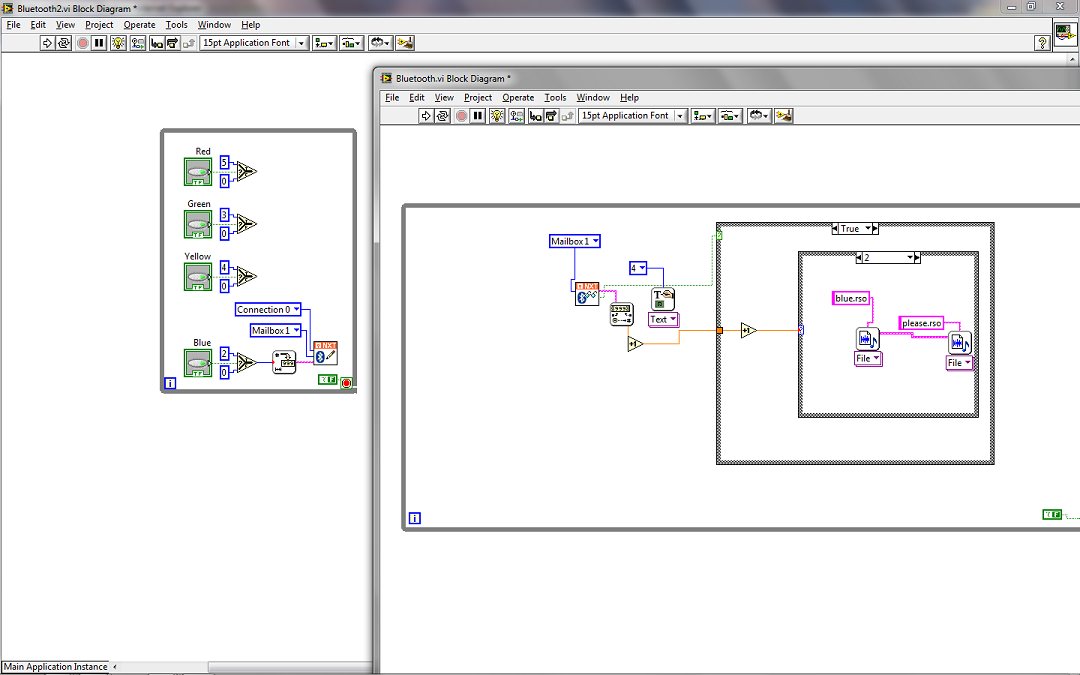The width and height of the screenshot is (1080, 675).
Task: Open Reorder dropdown in Bluetooth2.vi toolbar
Action: (x=380, y=43)
